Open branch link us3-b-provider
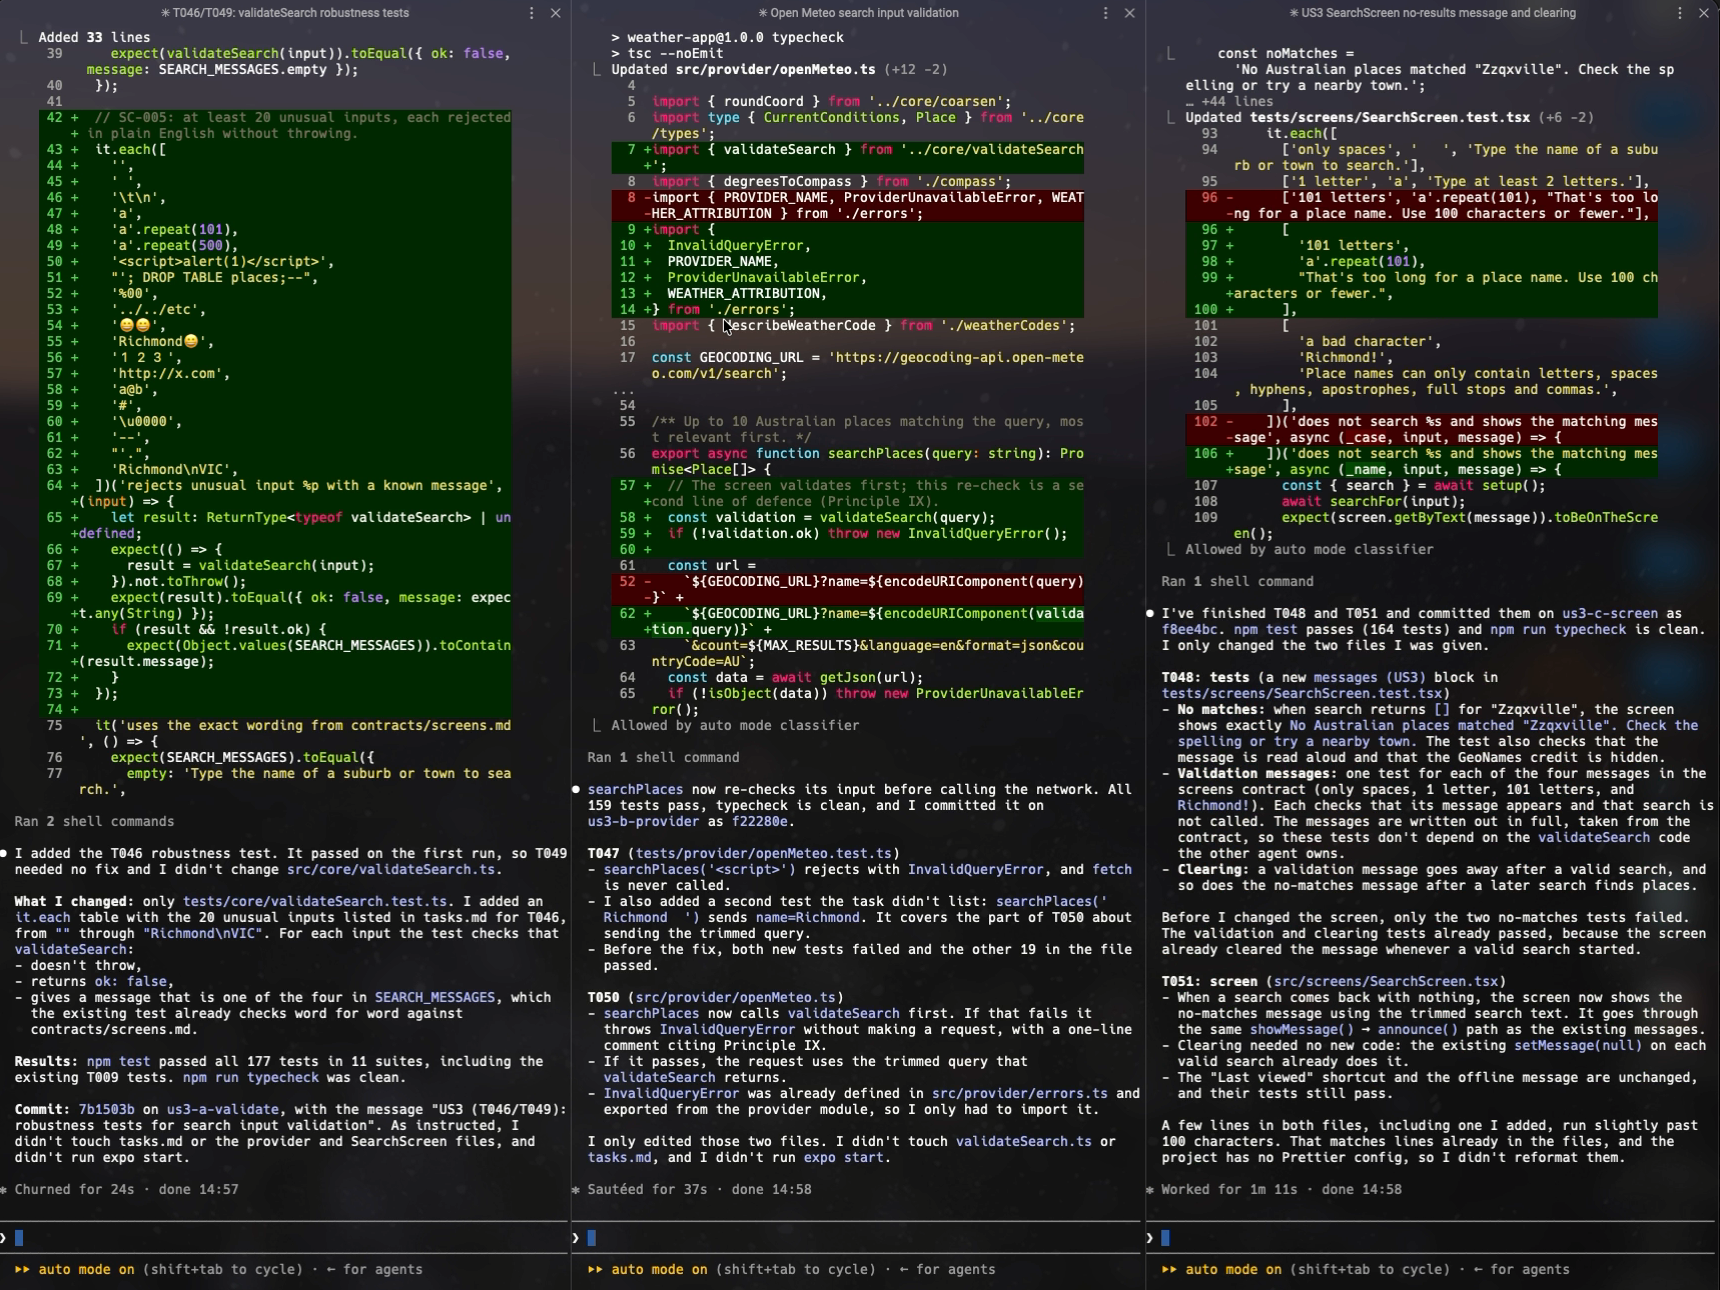Viewport: 1720px width, 1290px height. tap(643, 822)
